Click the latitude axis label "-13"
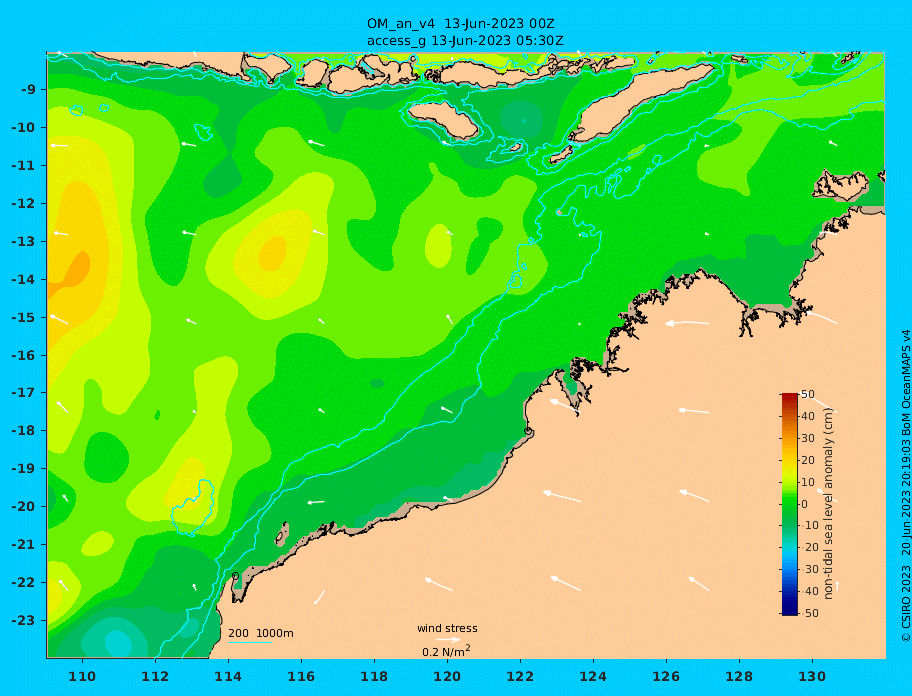Screen dimensions: 912x696 pos(24,241)
